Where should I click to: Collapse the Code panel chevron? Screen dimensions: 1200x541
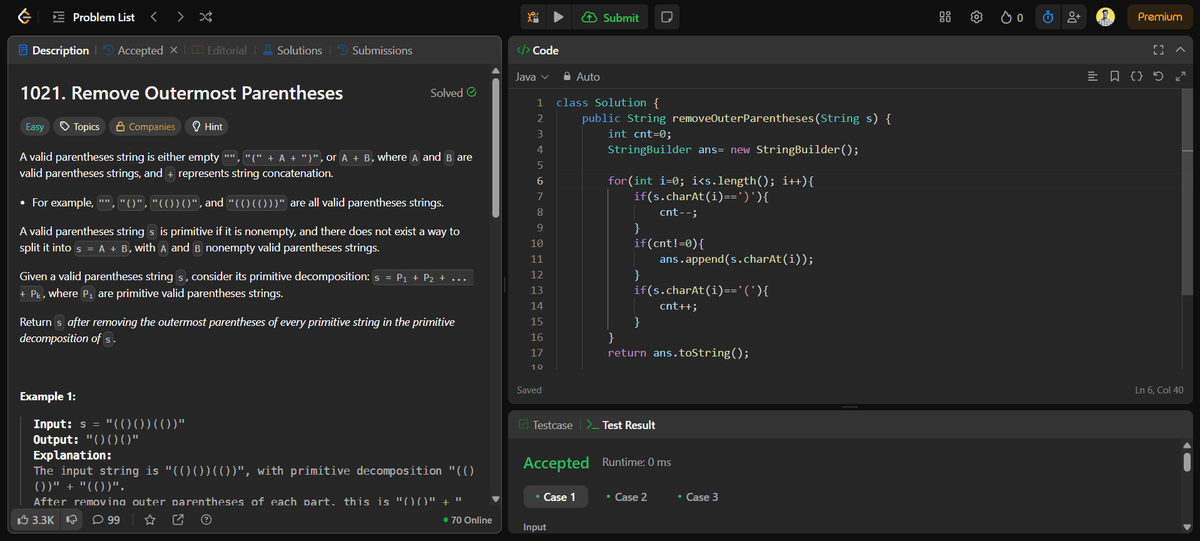pos(1180,50)
